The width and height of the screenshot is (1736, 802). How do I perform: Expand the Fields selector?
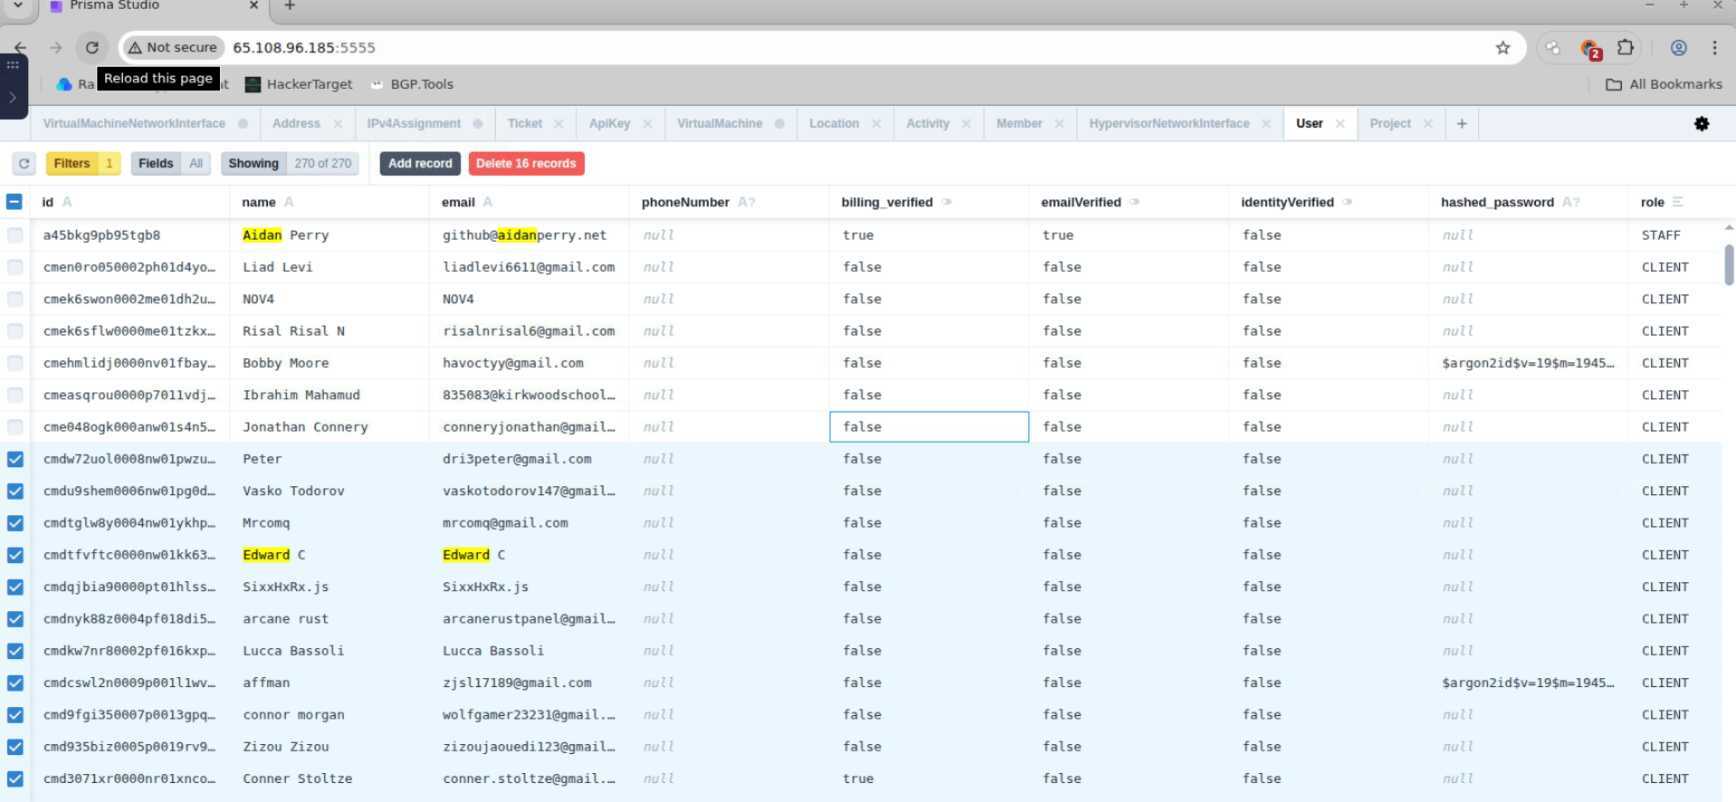click(169, 163)
